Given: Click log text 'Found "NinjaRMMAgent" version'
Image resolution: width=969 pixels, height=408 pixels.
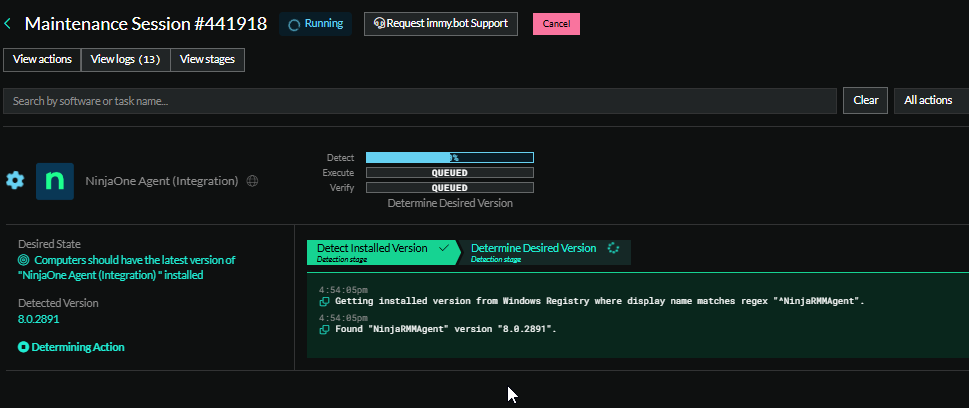Looking at the screenshot, I should coord(446,329).
